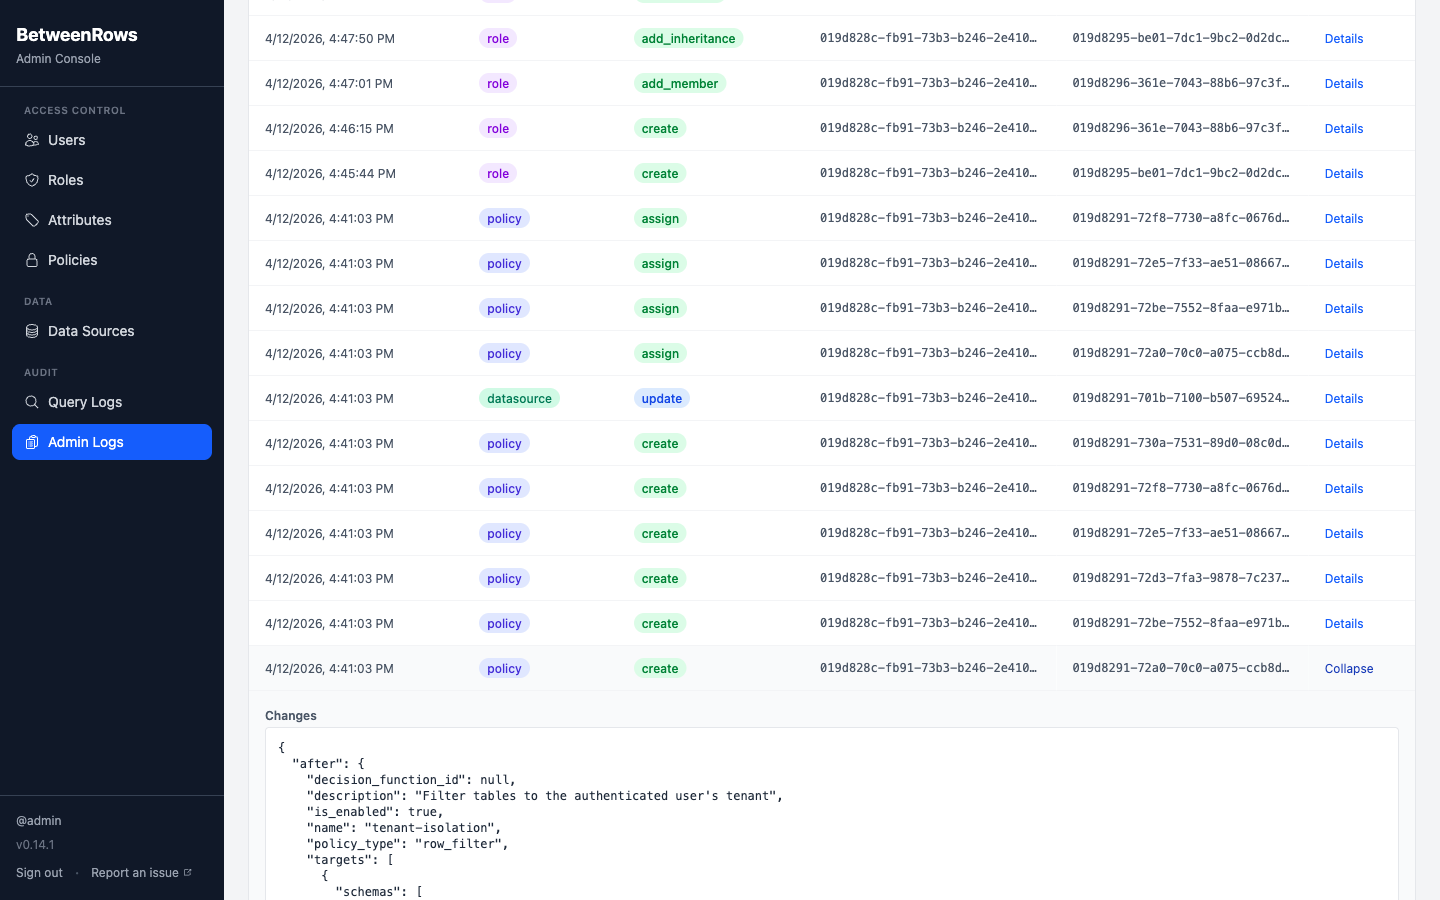Image resolution: width=1440 pixels, height=900 pixels.
Task: Click the role badge on the 4:47:50 PM row
Action: point(497,38)
